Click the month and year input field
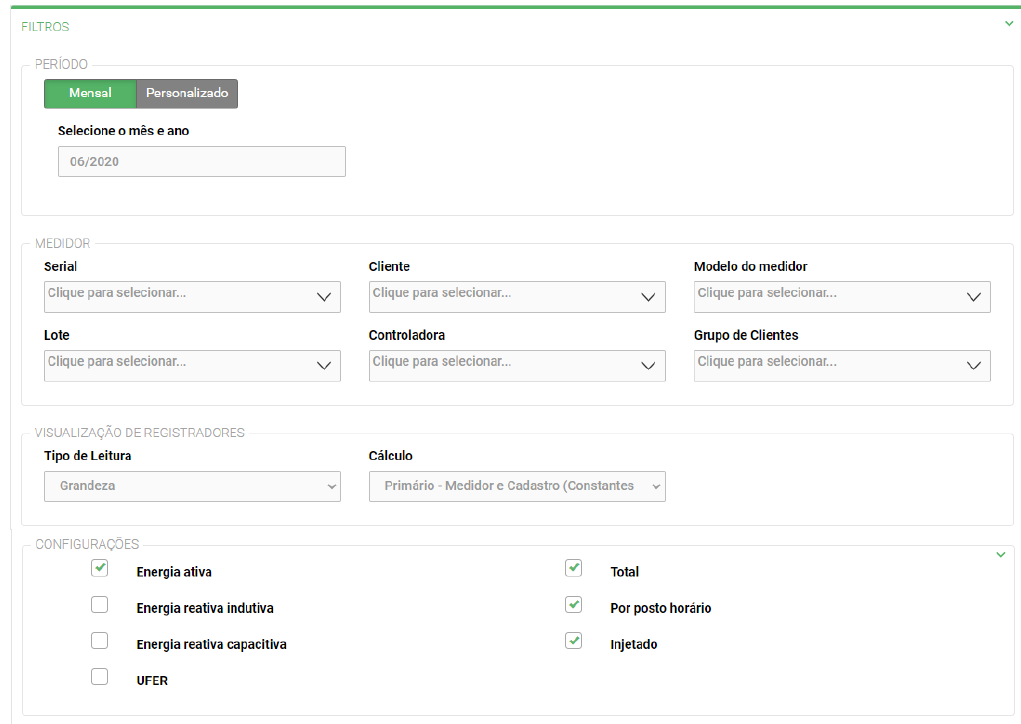The height and width of the screenshot is (724, 1021). point(201,161)
